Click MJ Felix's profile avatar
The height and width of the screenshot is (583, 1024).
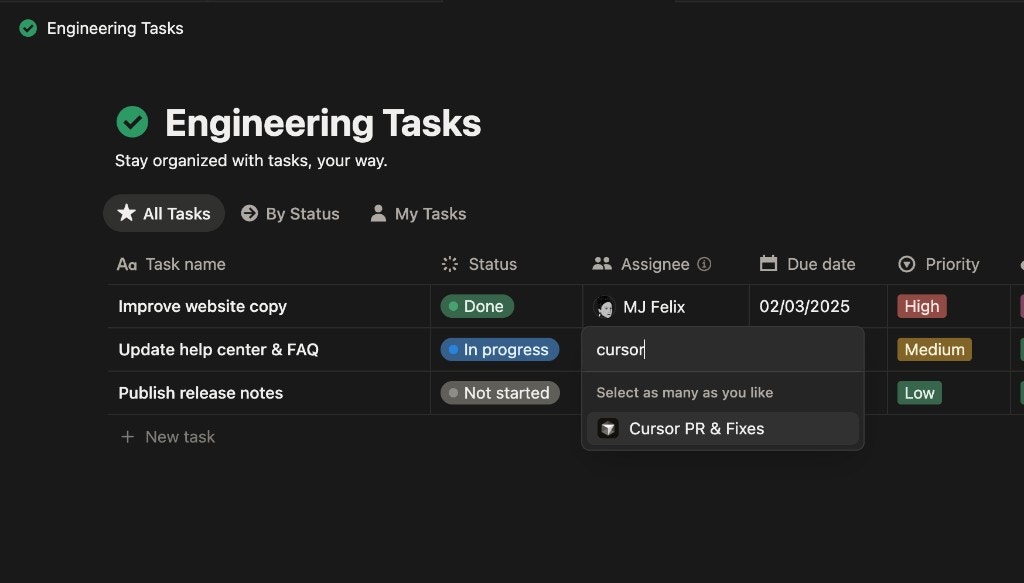pyautogui.click(x=604, y=306)
